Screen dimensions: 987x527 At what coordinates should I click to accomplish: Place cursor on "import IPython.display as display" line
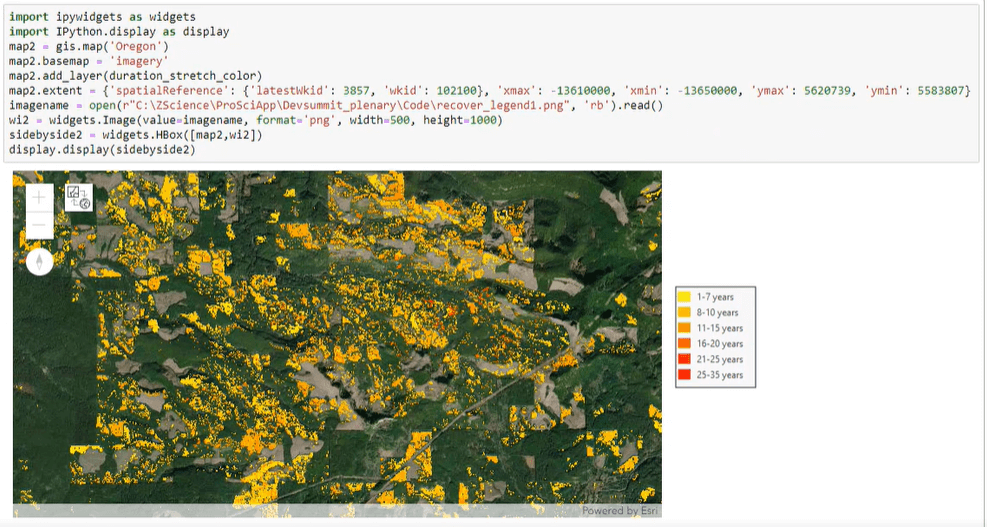click(119, 31)
